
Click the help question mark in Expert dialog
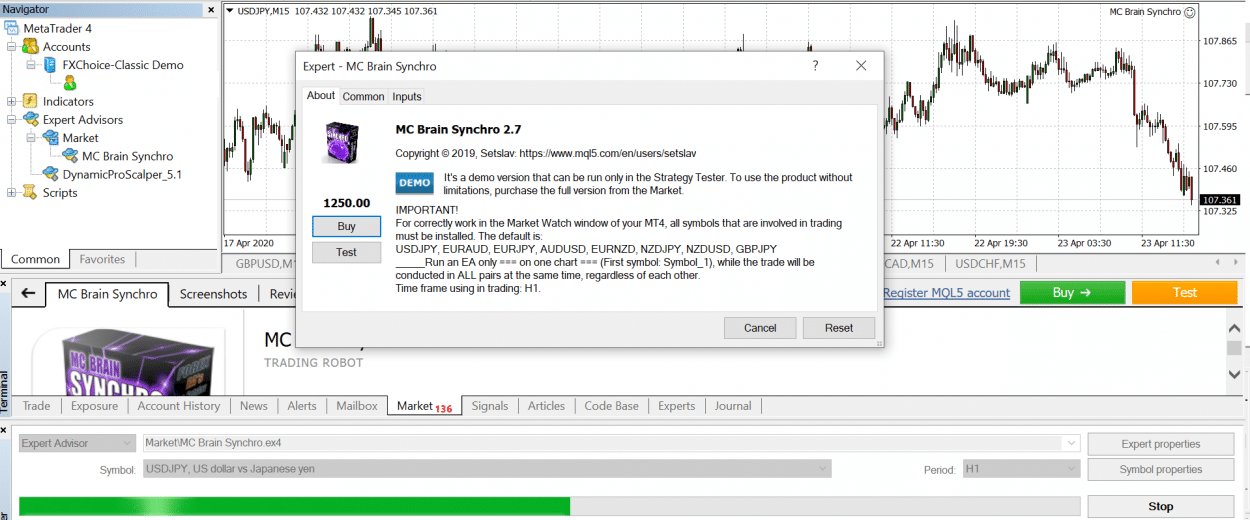point(815,66)
